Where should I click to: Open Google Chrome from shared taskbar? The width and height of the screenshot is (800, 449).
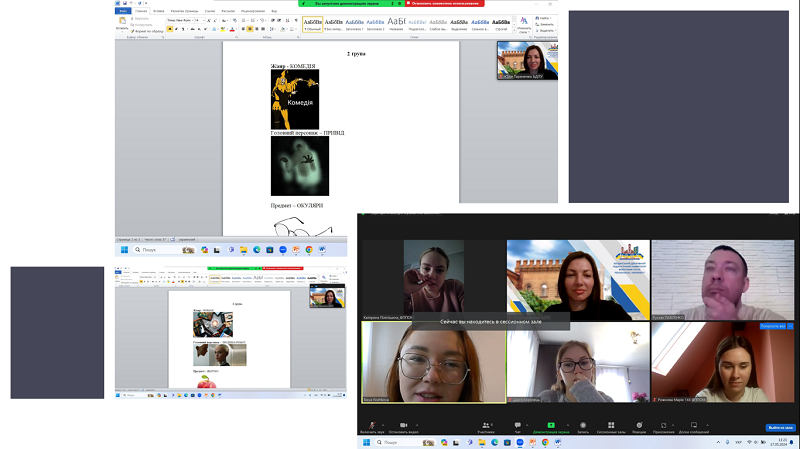coord(309,249)
